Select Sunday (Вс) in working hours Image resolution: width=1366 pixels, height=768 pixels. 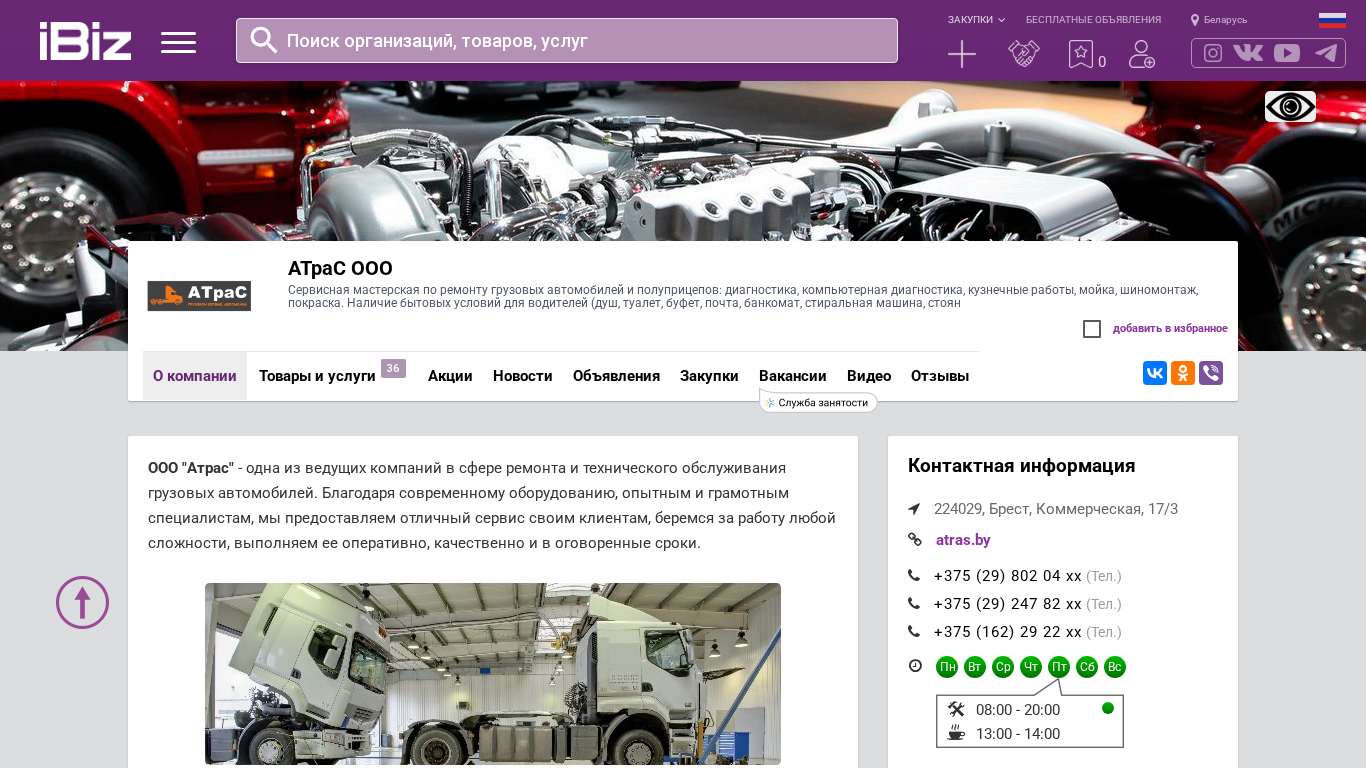click(1115, 667)
